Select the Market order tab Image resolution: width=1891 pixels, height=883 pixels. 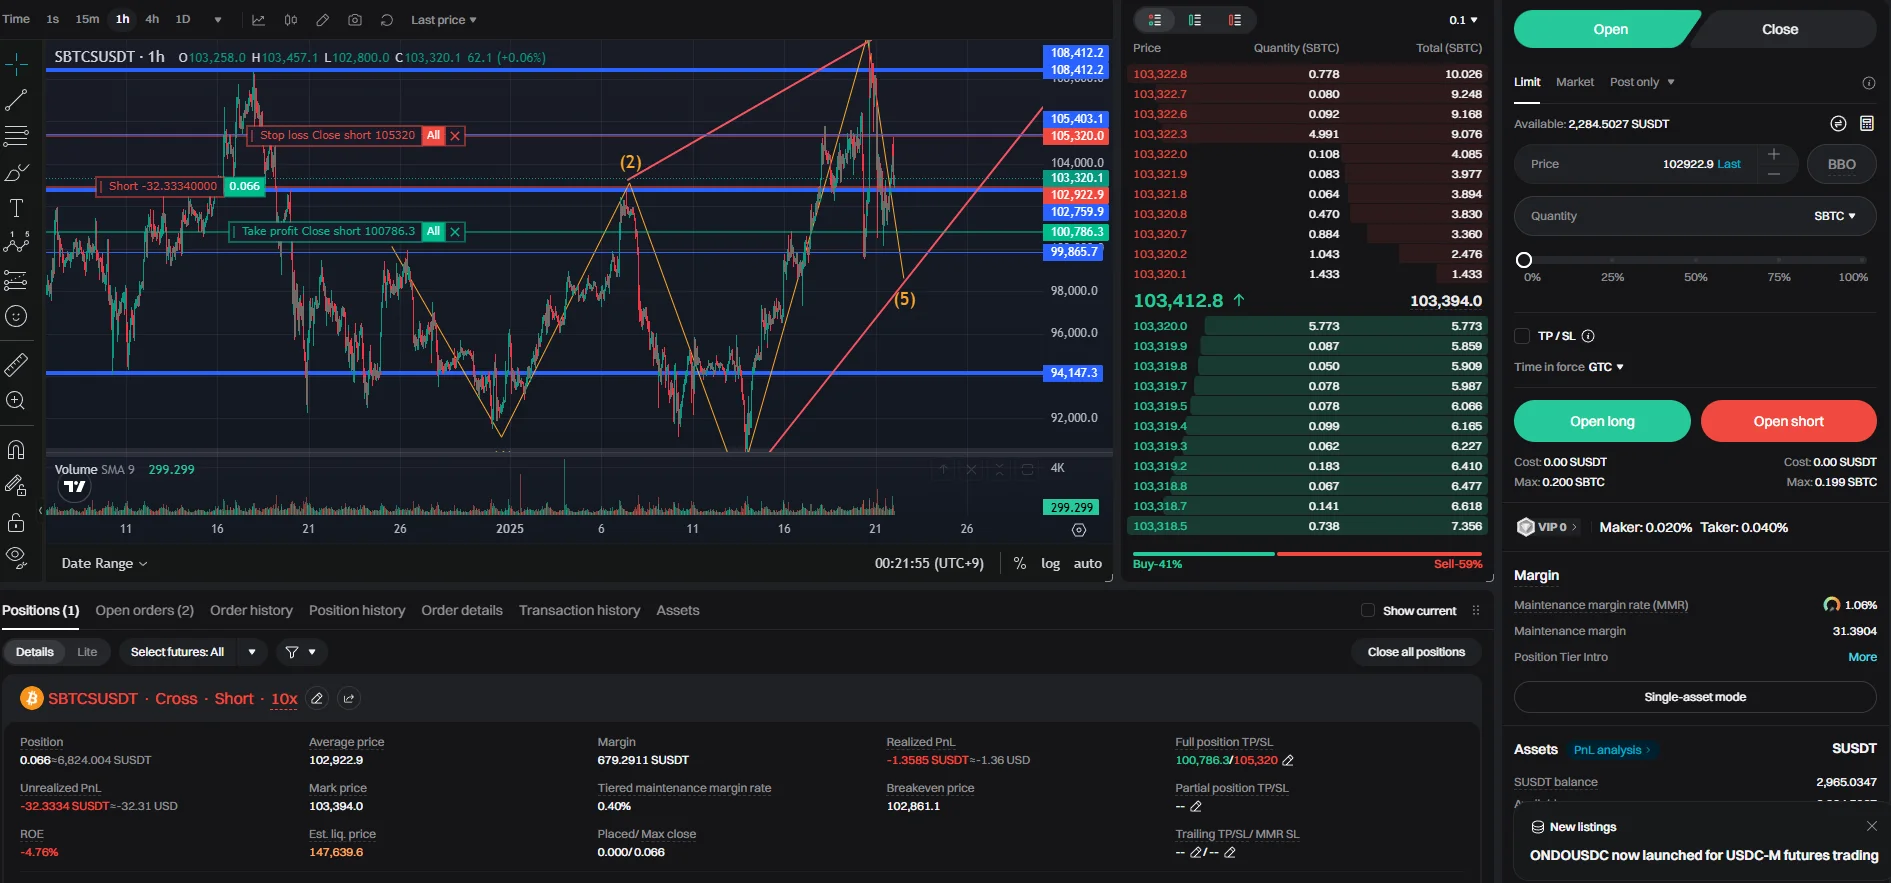pyautogui.click(x=1575, y=82)
